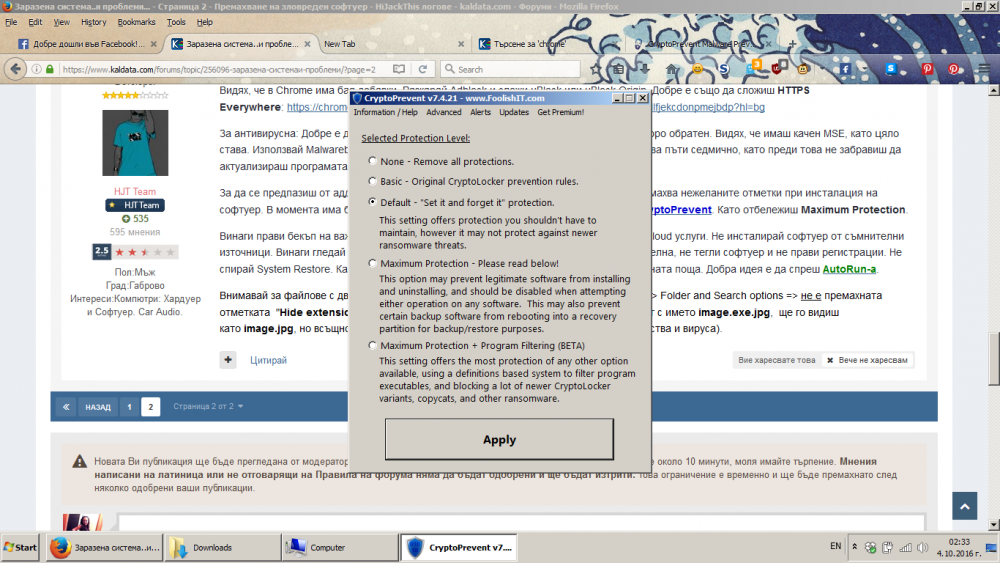Bookmark this page with the star icon
The height and width of the screenshot is (563, 1000).
(x=596, y=69)
